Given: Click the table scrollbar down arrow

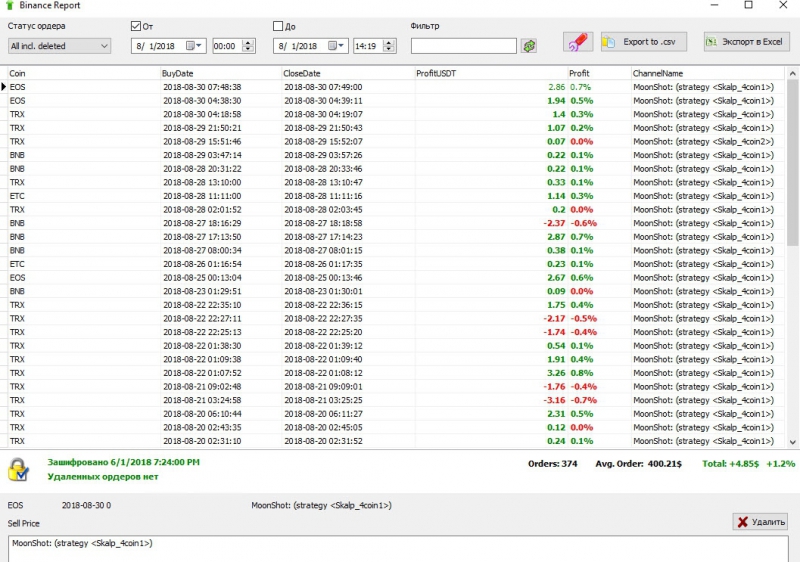Looking at the screenshot, I should (x=792, y=442).
